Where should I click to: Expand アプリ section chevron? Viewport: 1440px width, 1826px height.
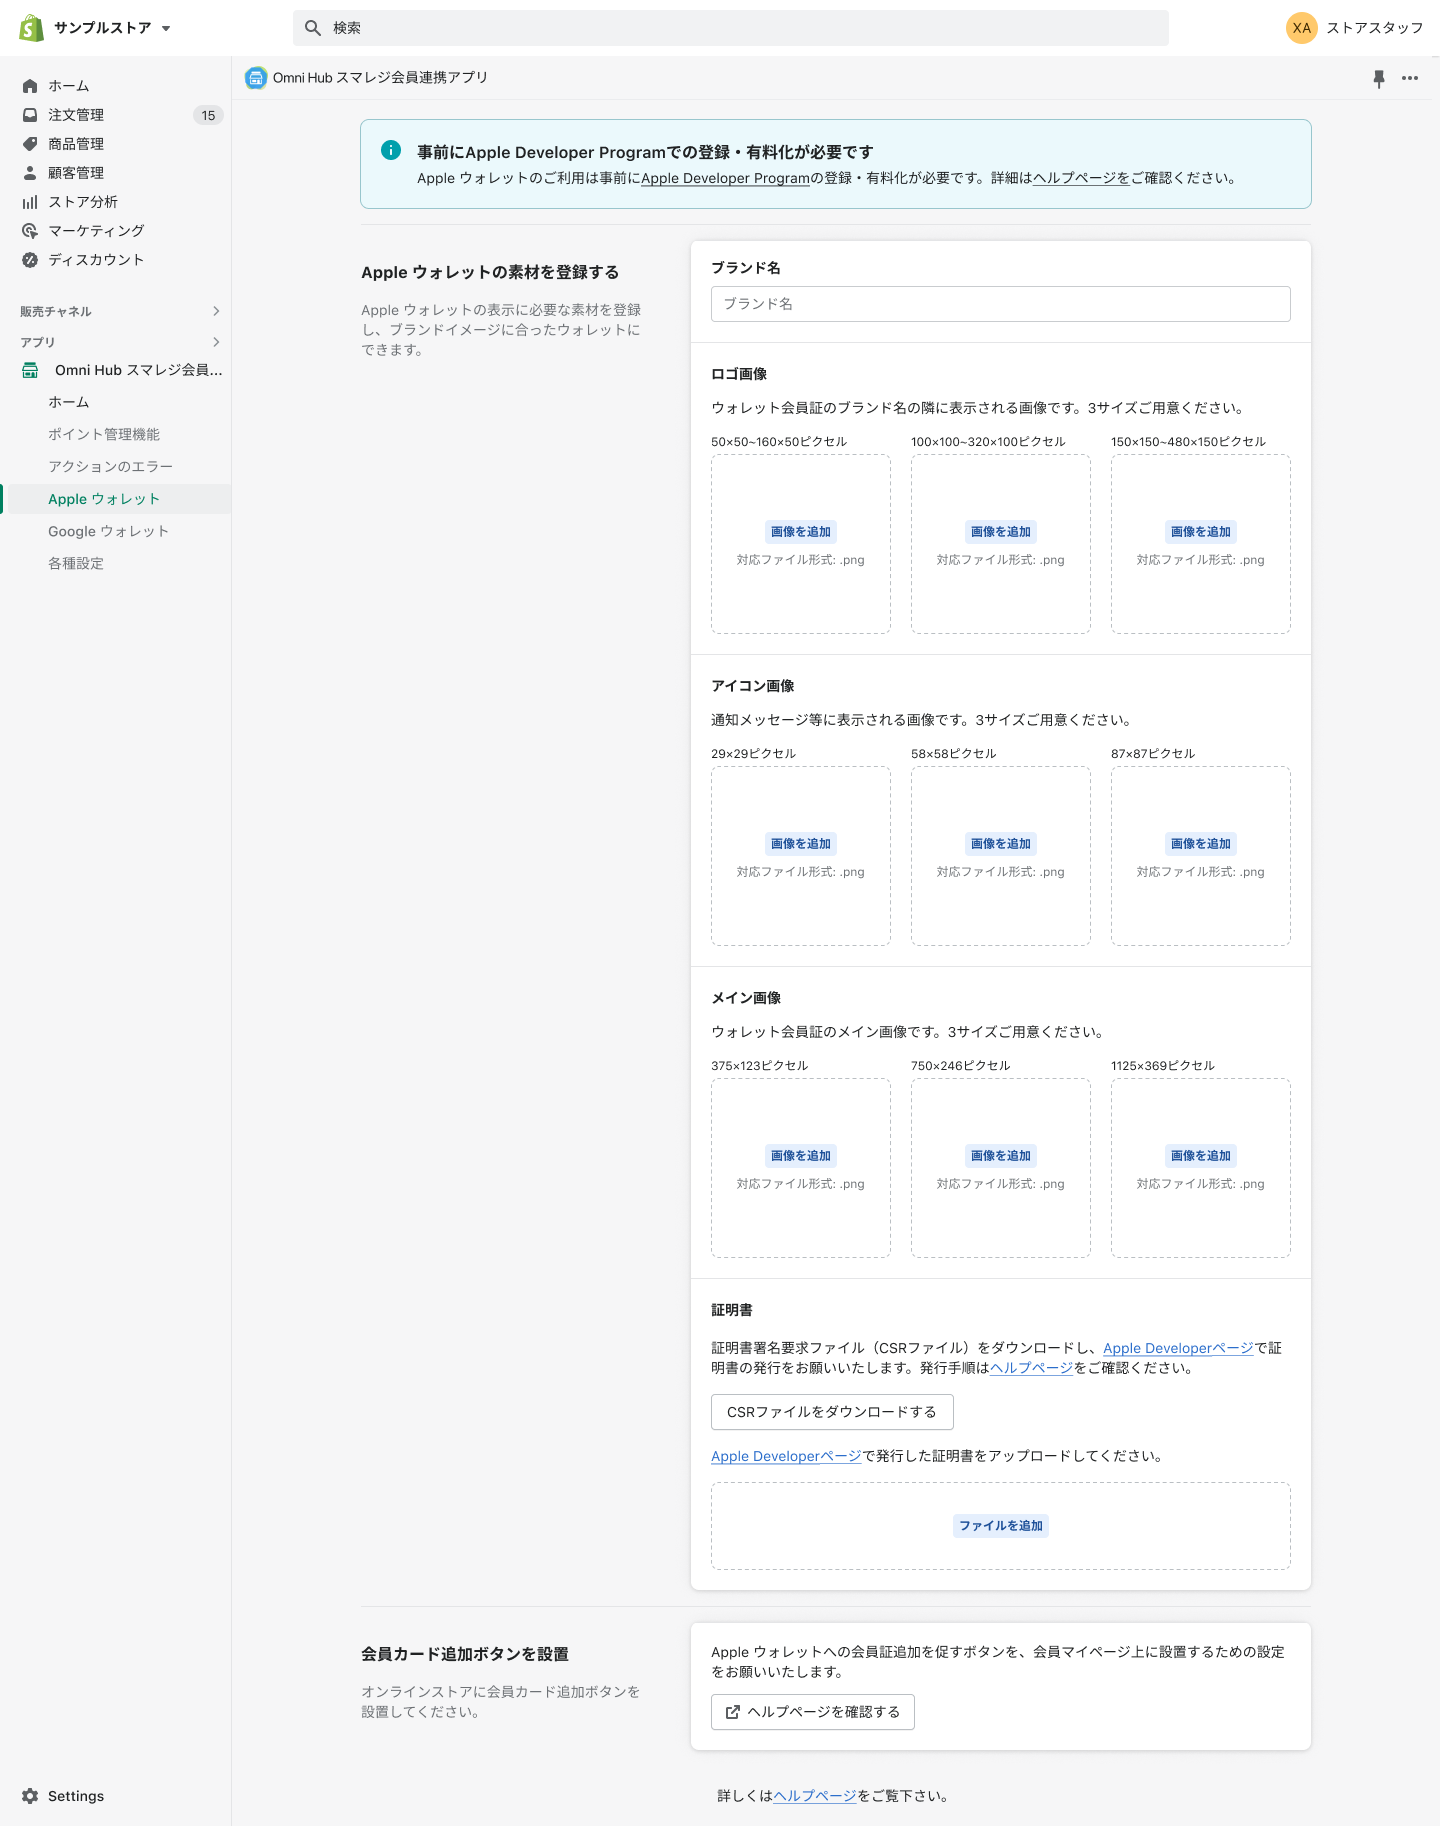click(x=216, y=342)
